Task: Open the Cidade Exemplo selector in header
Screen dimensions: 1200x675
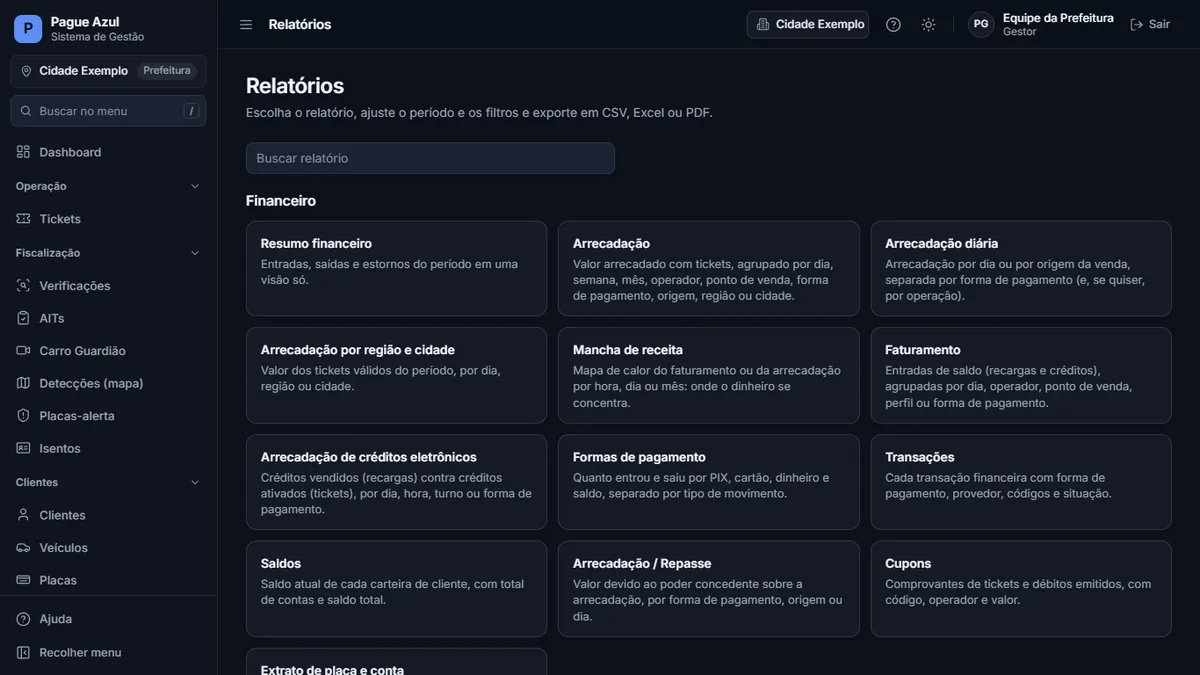Action: tap(808, 24)
